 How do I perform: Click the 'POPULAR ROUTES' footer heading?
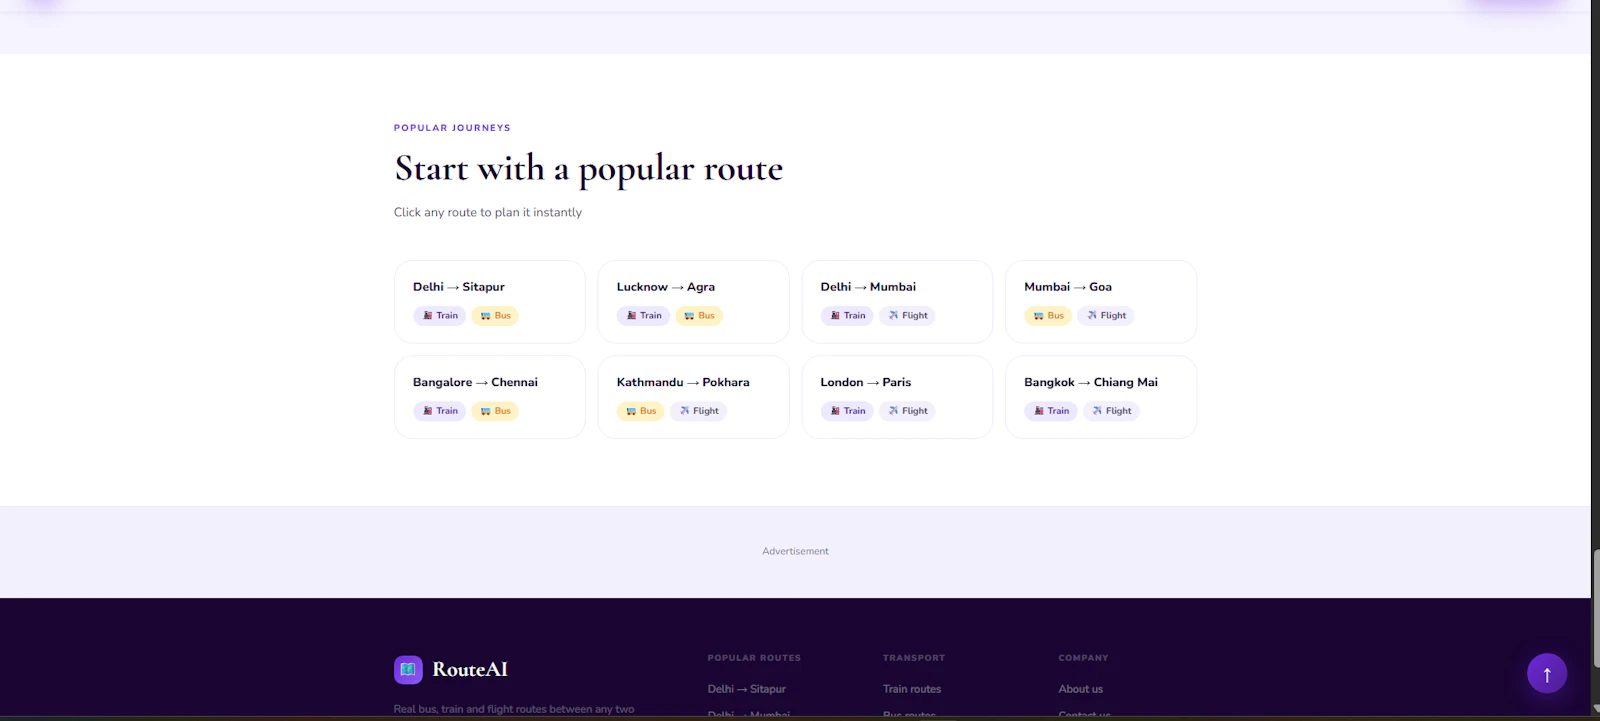[754, 658]
